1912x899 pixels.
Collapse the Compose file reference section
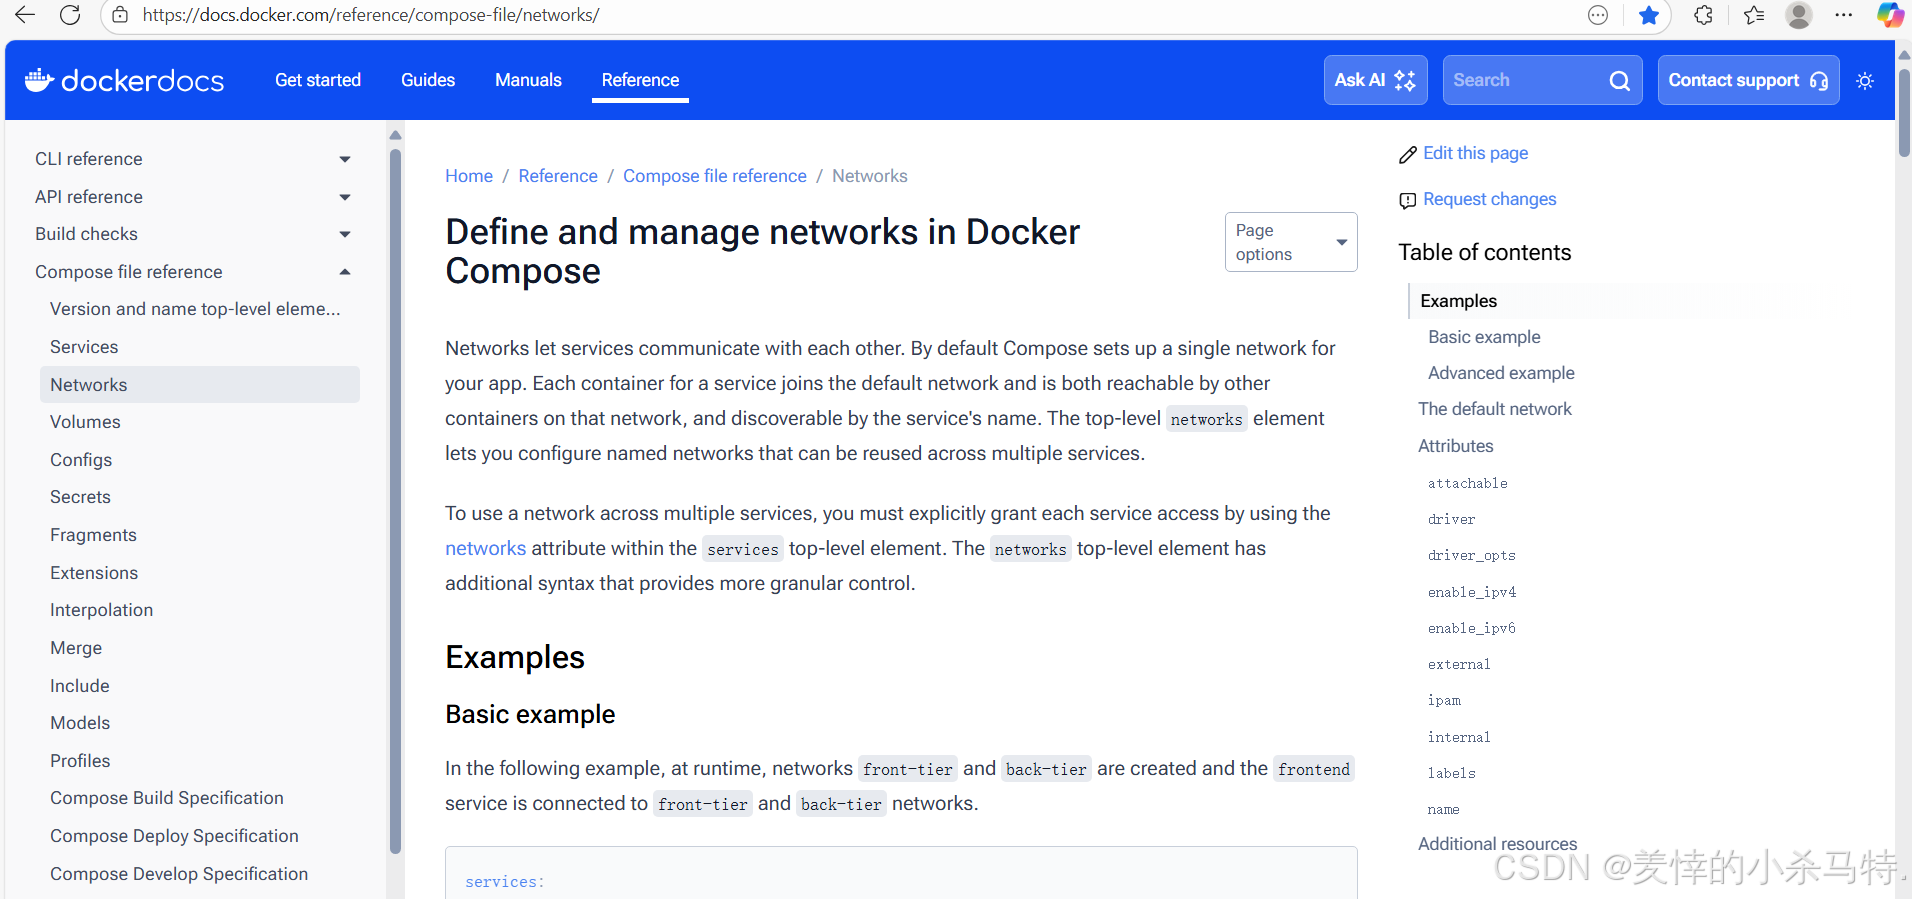tap(345, 272)
